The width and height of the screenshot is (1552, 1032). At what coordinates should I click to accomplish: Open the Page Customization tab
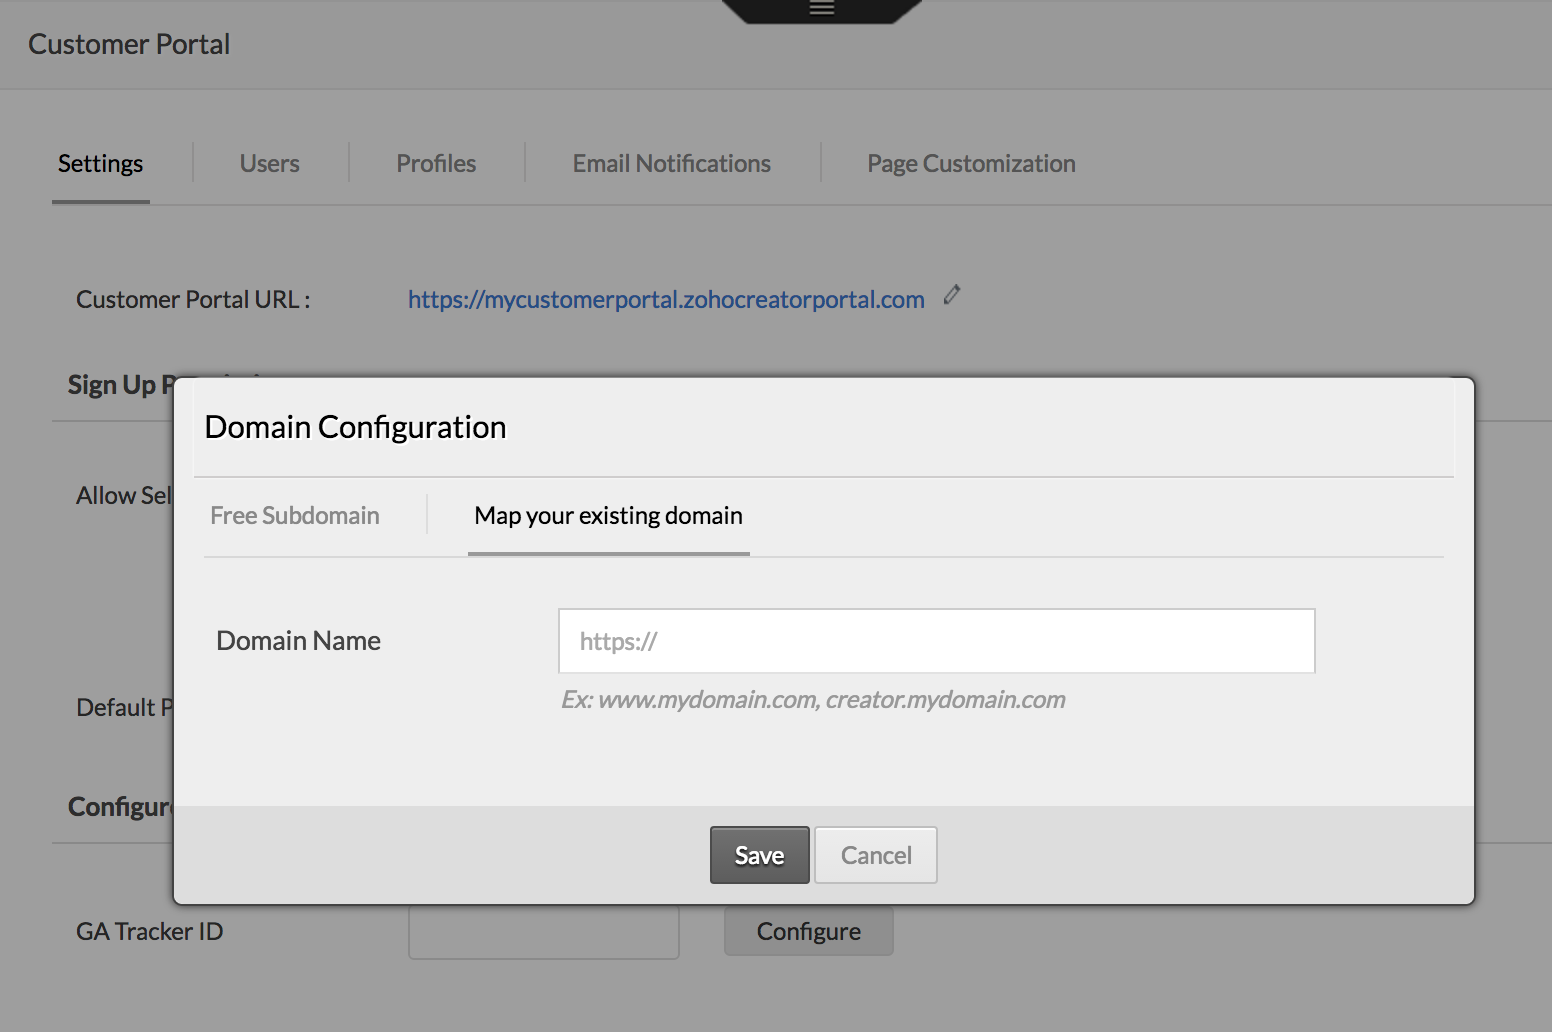pos(971,163)
